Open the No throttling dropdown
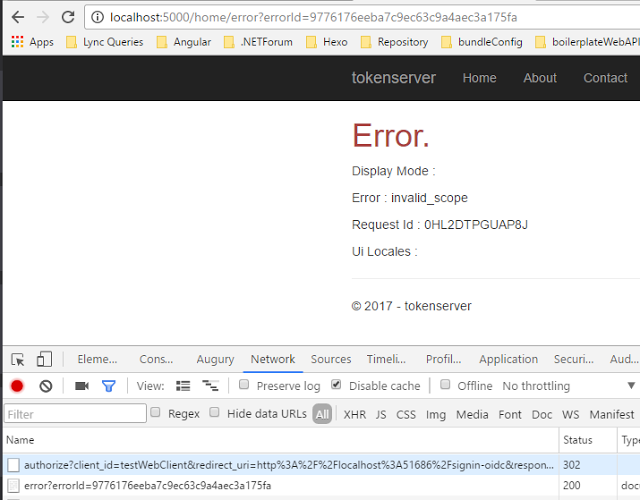640x500 pixels. [569, 386]
